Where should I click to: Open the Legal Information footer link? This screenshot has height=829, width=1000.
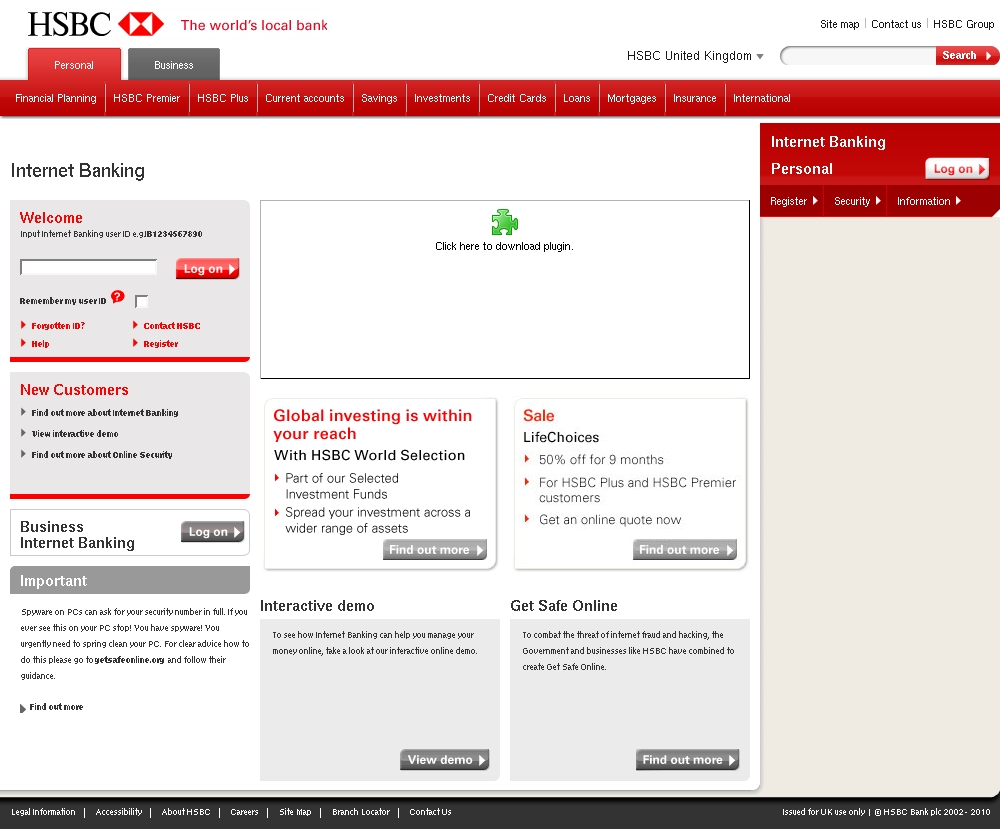click(x=43, y=812)
